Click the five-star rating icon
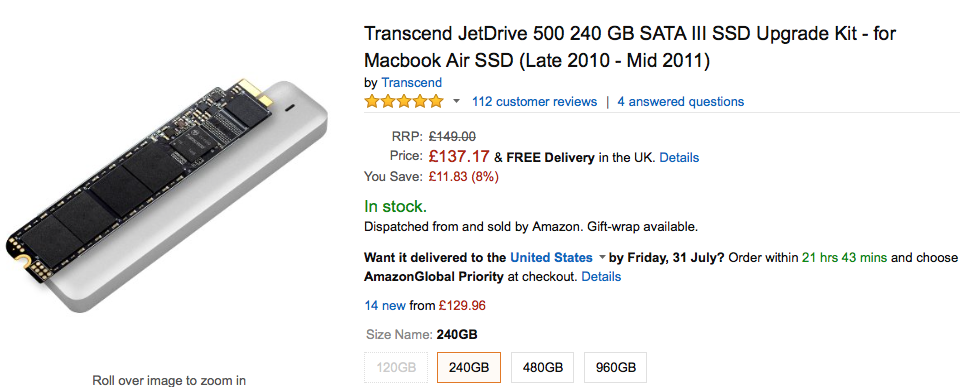 (x=404, y=101)
